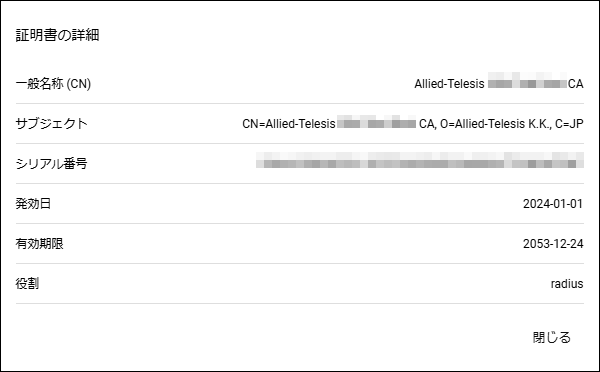Image resolution: width=600 pixels, height=372 pixels.
Task: Click the start date 2024-01-01
Action: 553,204
